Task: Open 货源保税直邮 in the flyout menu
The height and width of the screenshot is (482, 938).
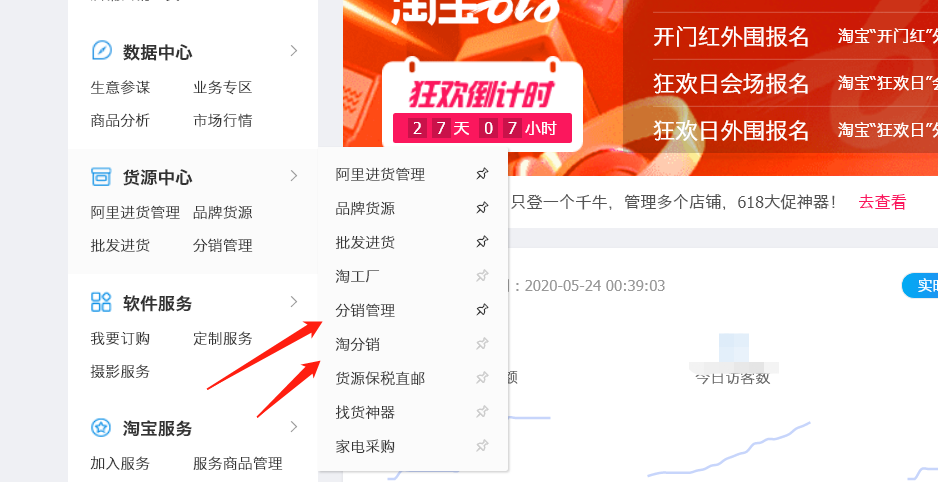Action: point(380,379)
